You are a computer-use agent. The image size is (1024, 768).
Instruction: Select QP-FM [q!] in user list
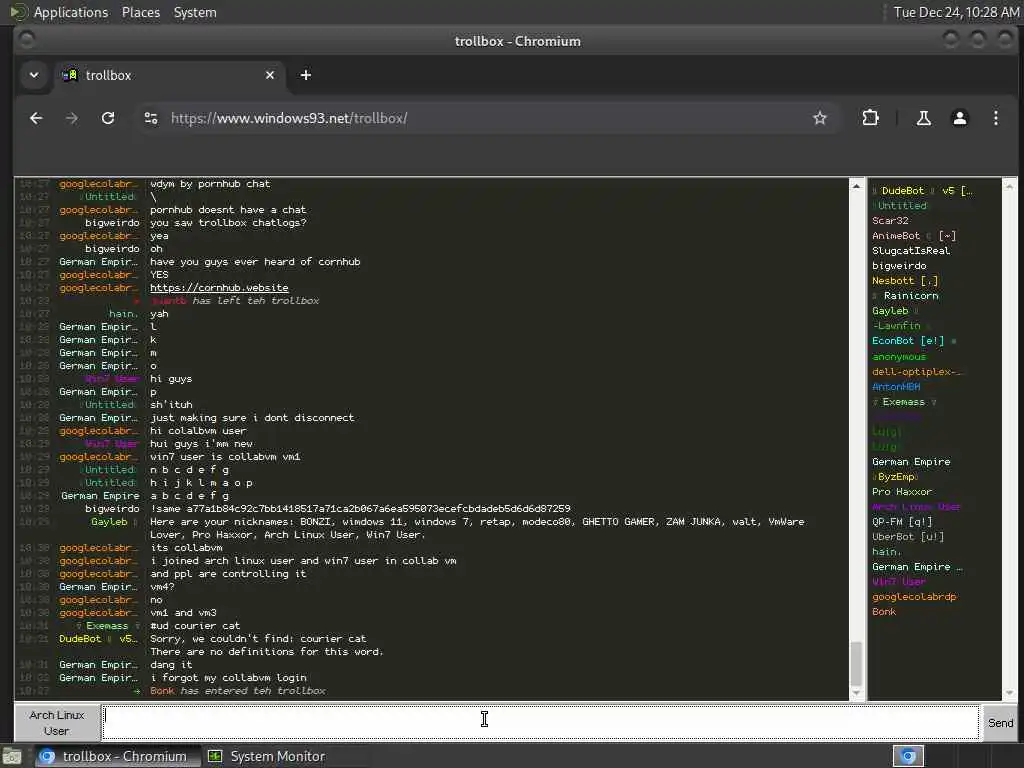coord(902,522)
